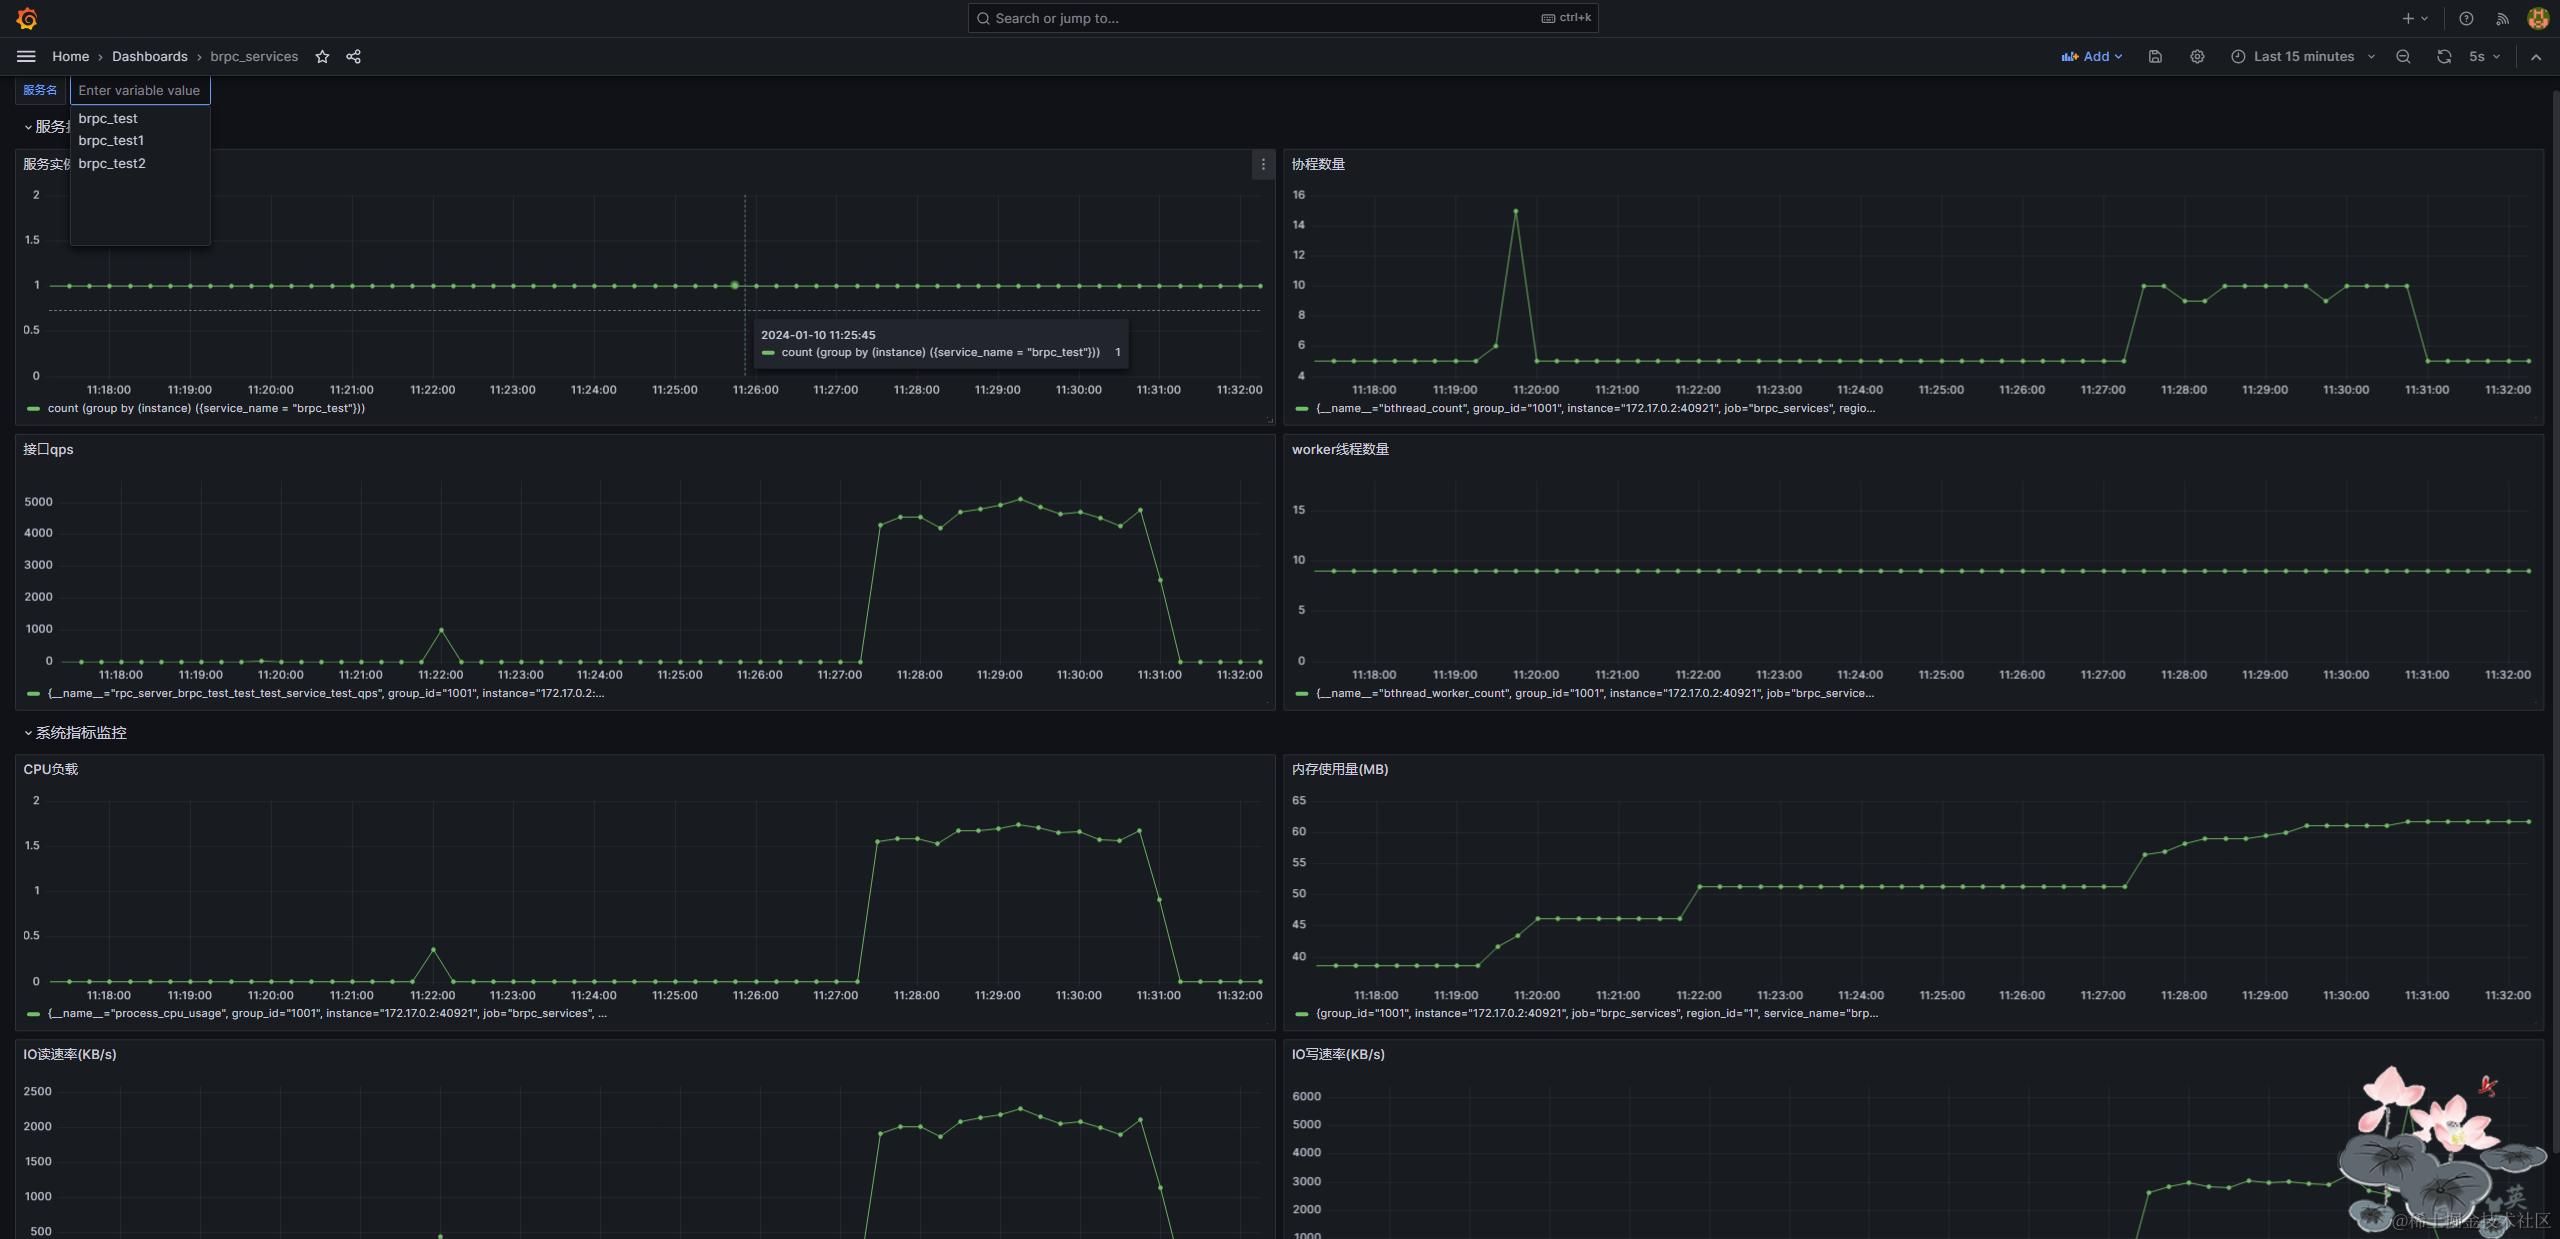This screenshot has width=2560, height=1239.
Task: Open the hamburger navigation menu
Action: coord(27,57)
